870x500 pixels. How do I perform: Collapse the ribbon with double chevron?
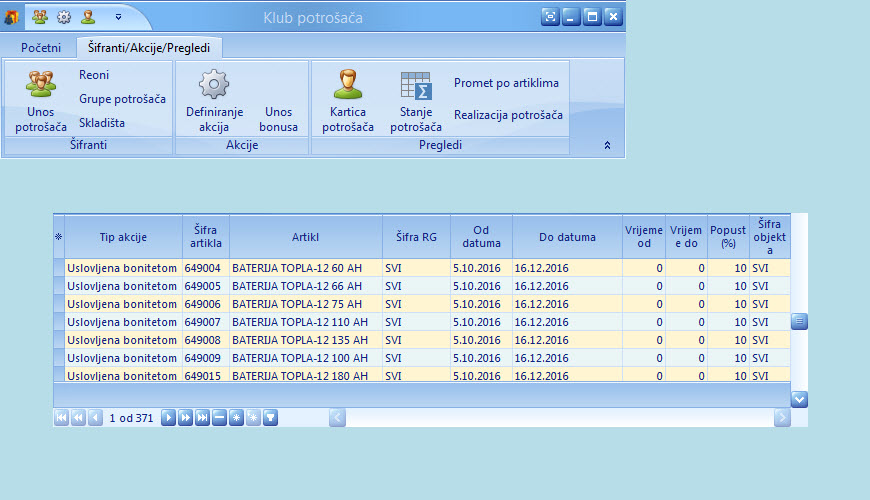607,145
